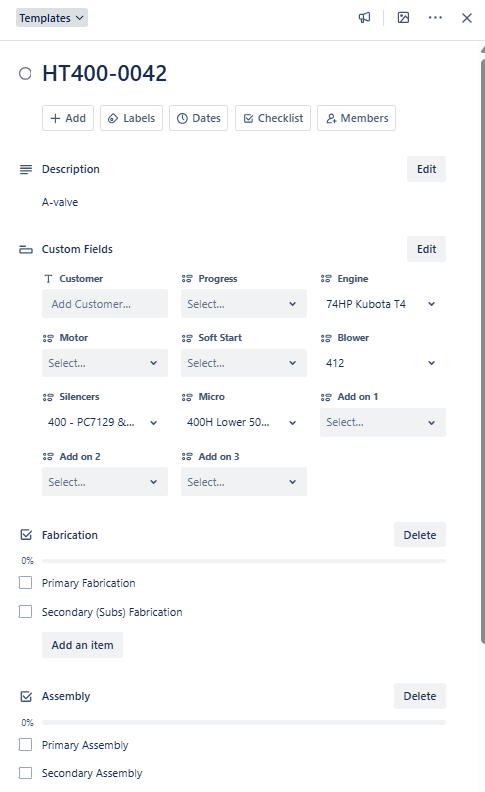Click the Description section icon
The width and height of the screenshot is (485, 792).
coord(26,169)
